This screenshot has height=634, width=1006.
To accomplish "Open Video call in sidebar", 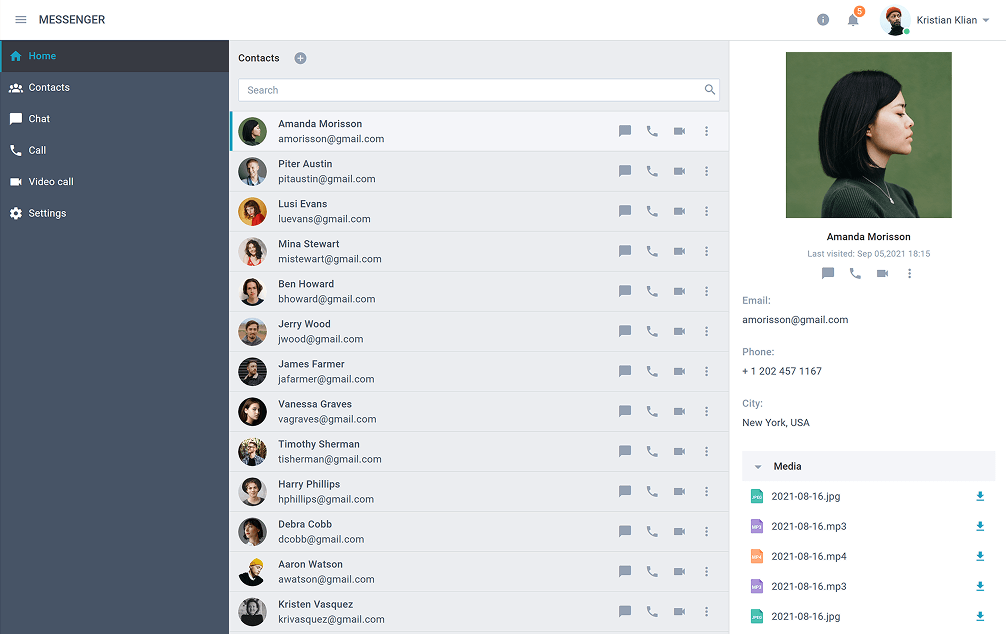I will (114, 182).
